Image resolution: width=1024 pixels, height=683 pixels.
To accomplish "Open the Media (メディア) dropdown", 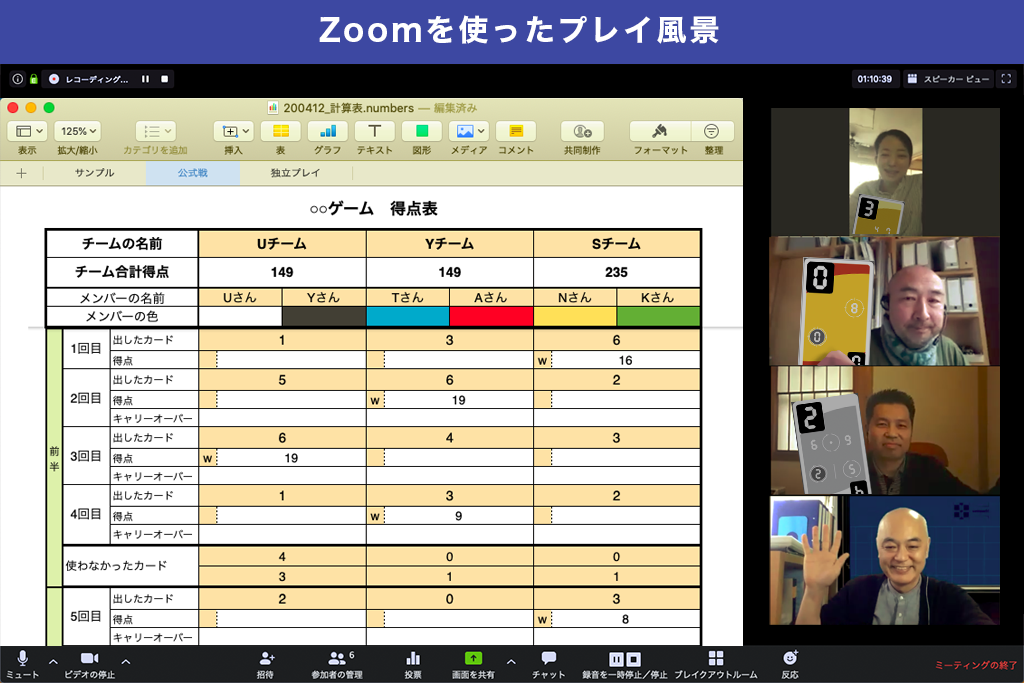I will [x=467, y=131].
